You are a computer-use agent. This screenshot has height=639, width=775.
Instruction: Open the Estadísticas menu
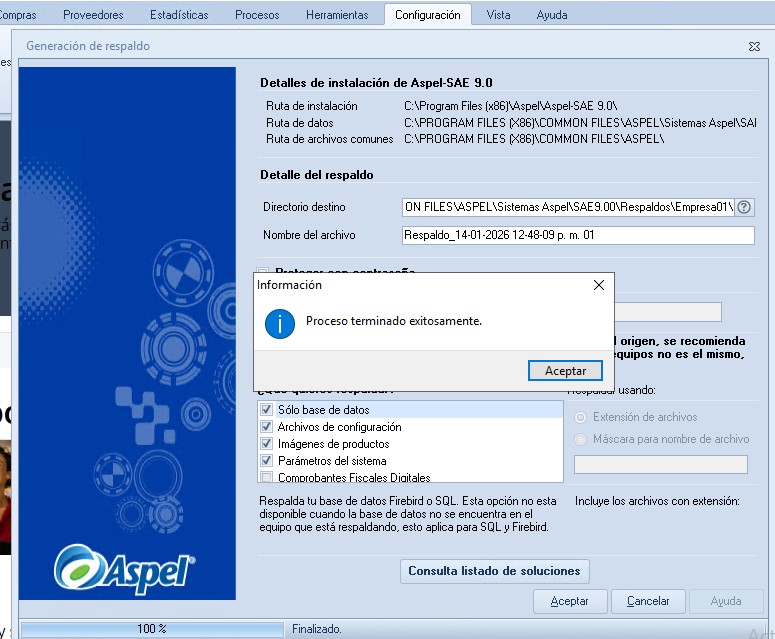coord(179,15)
